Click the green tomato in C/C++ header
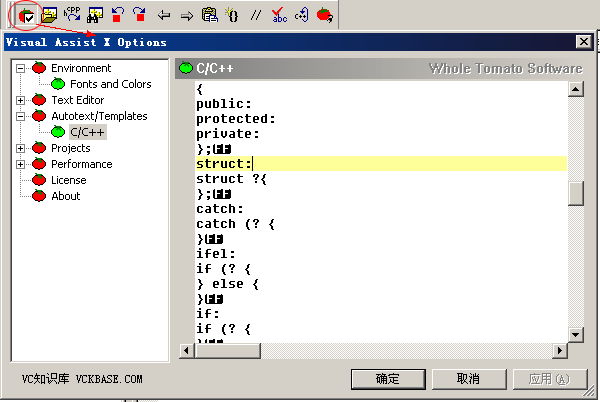 pyautogui.click(x=186, y=68)
